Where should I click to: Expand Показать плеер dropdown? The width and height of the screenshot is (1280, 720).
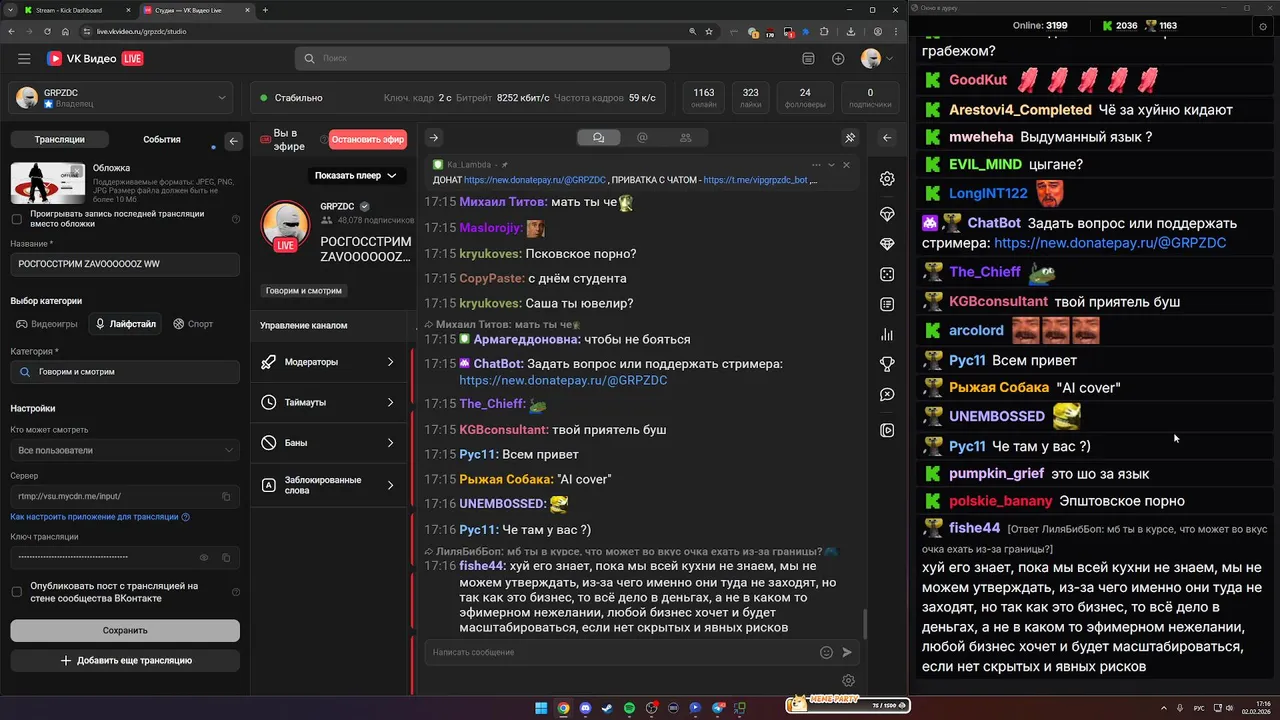[x=355, y=175]
